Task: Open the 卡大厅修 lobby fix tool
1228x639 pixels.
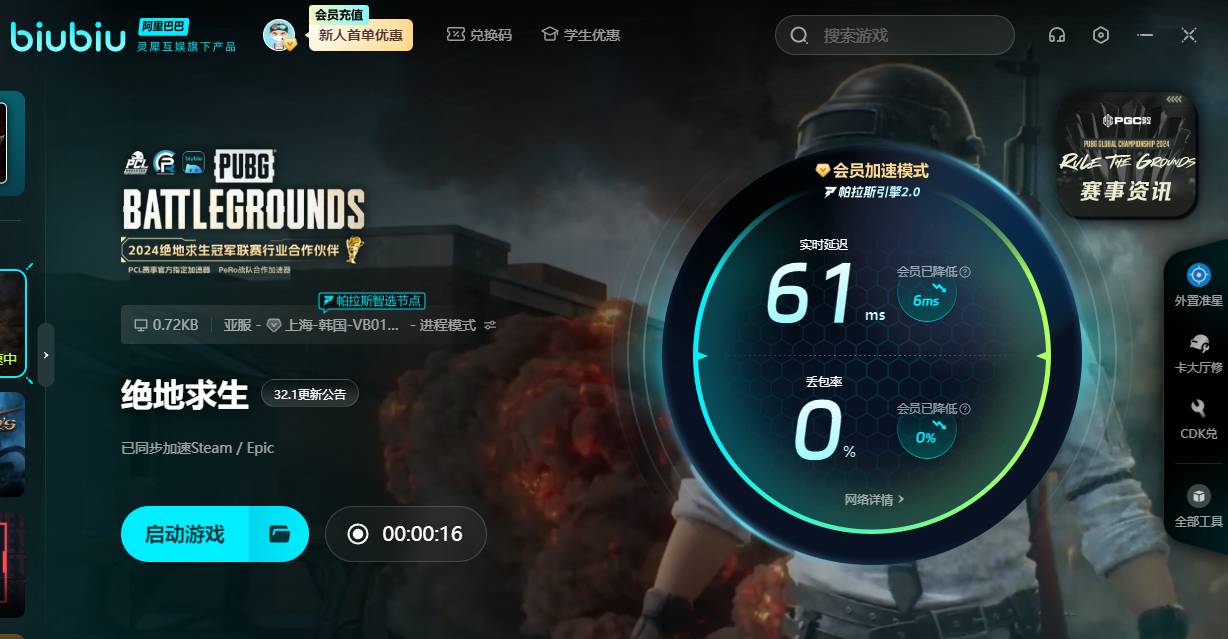Action: (x=1198, y=352)
